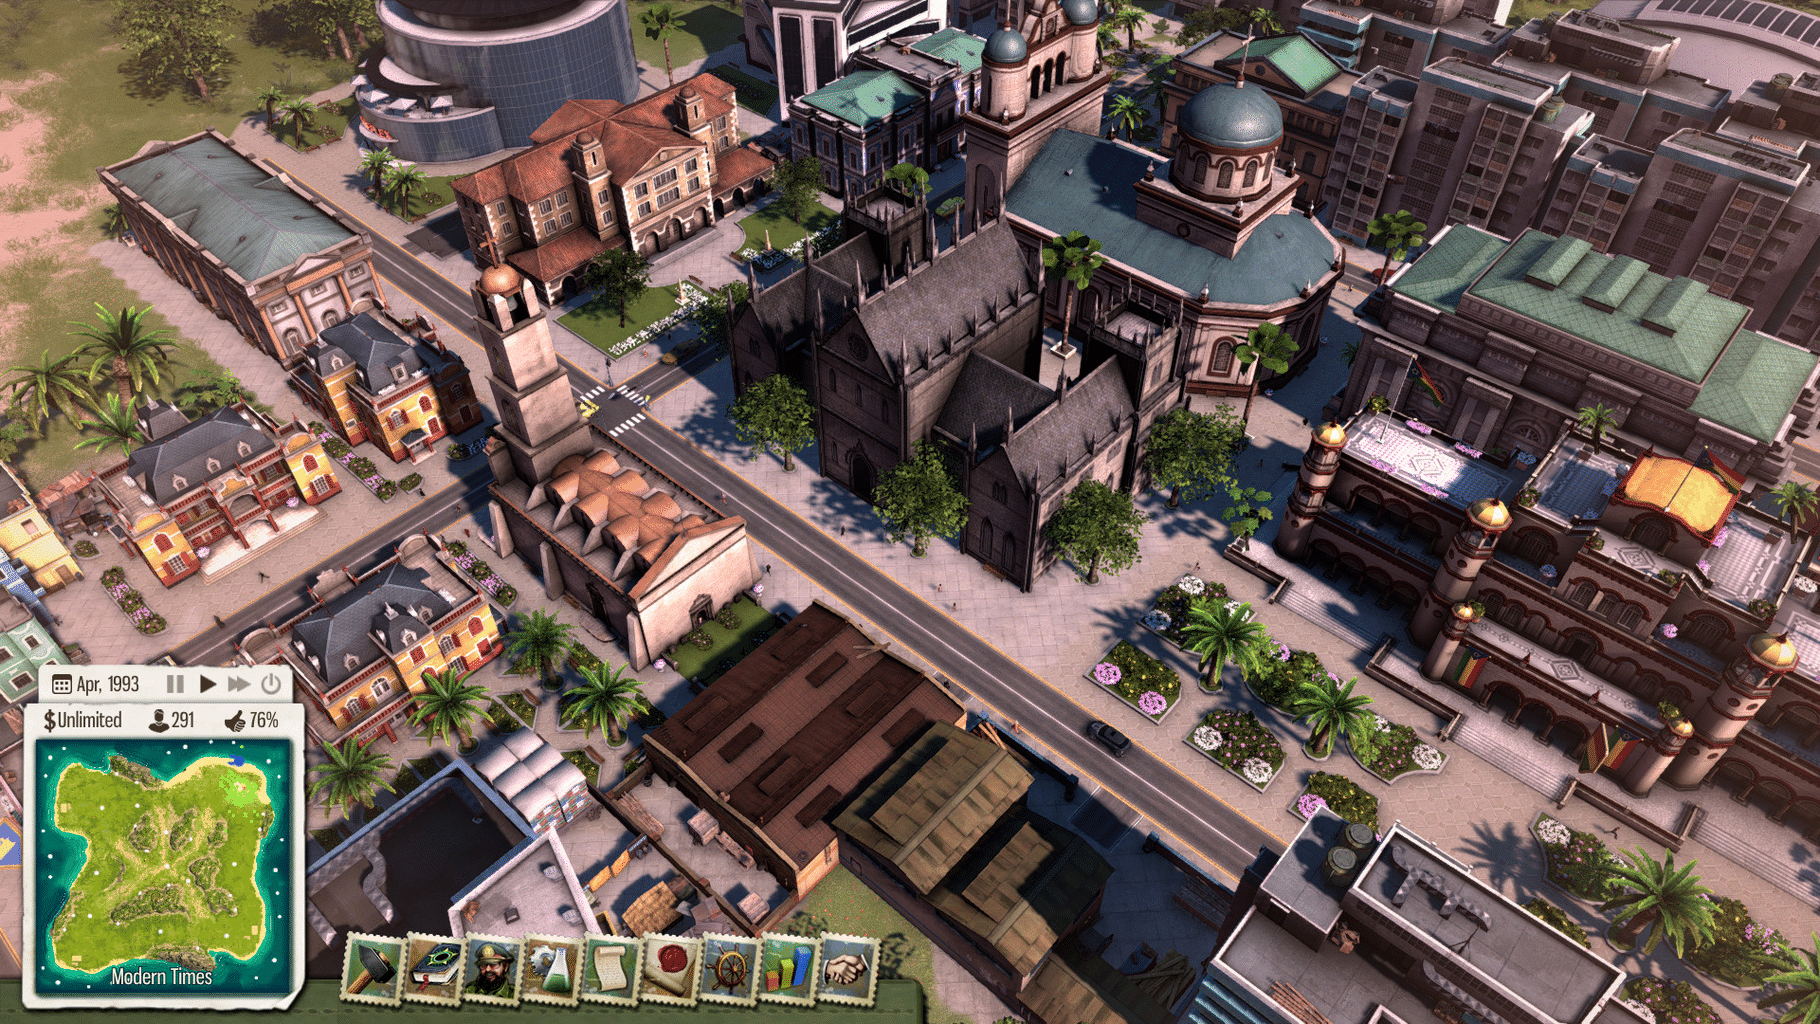The width and height of the screenshot is (1820, 1024).
Task: Click the $Unlimited treasury indicator
Action: coord(82,720)
